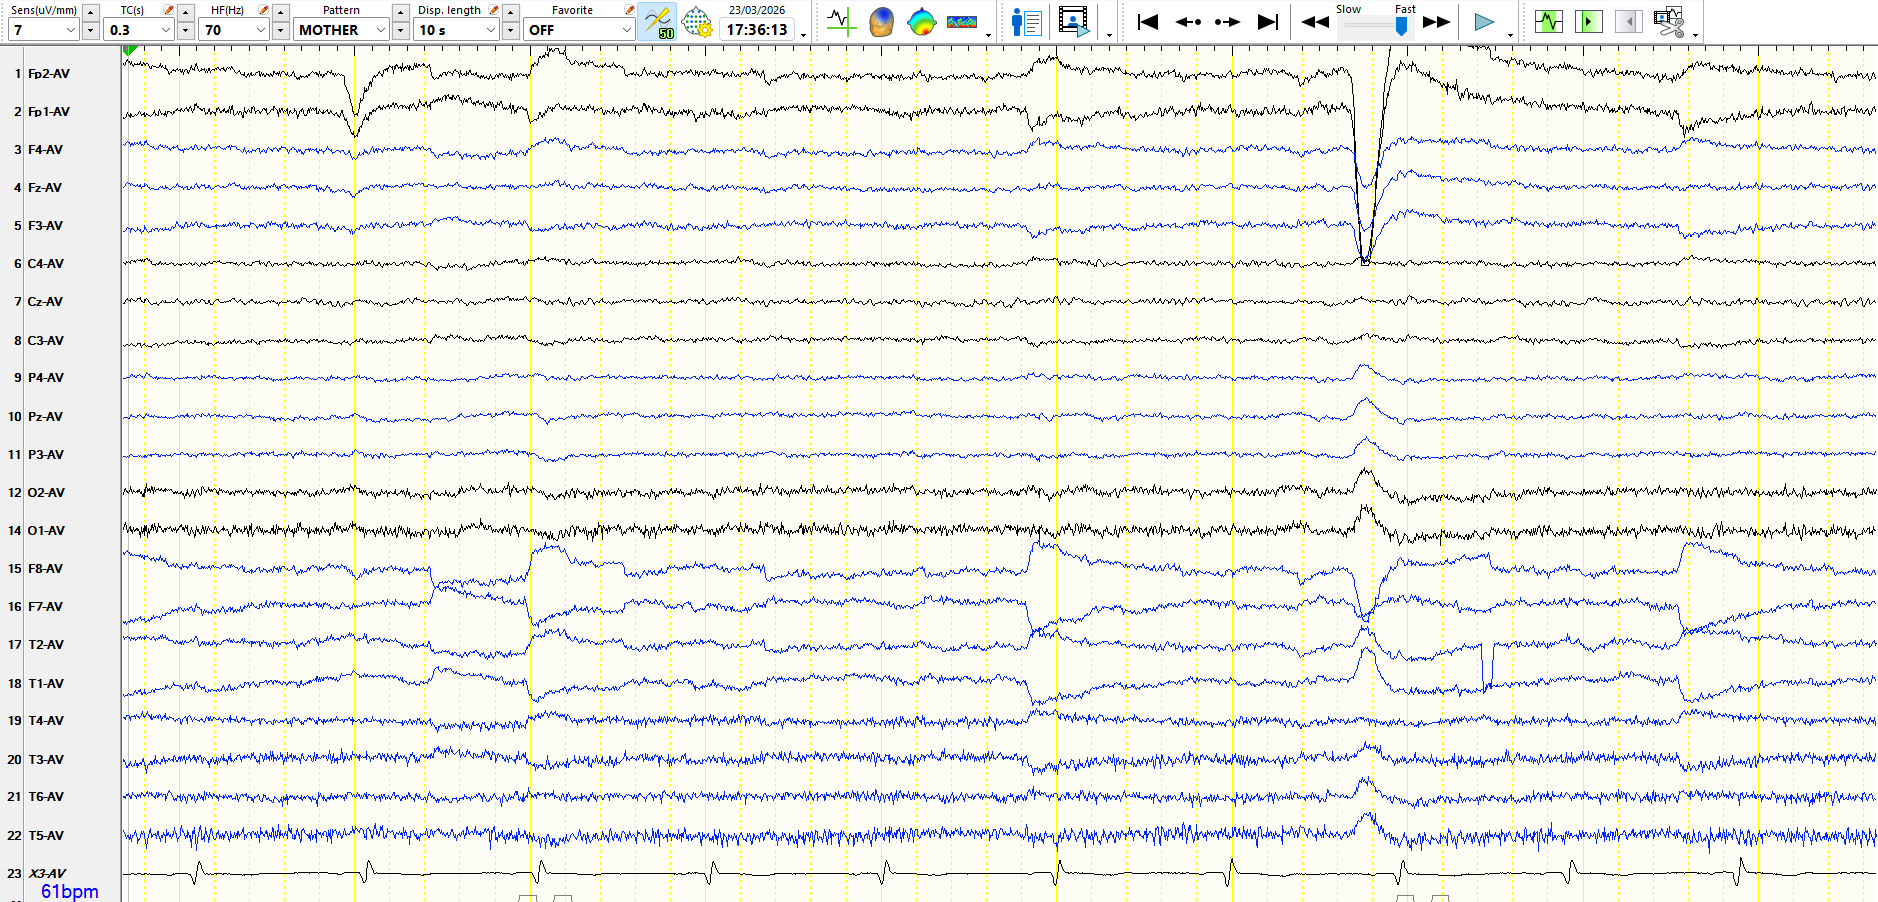This screenshot has height=902, width=1878.
Task: Open the spectrogram display icon
Action: coord(961,22)
